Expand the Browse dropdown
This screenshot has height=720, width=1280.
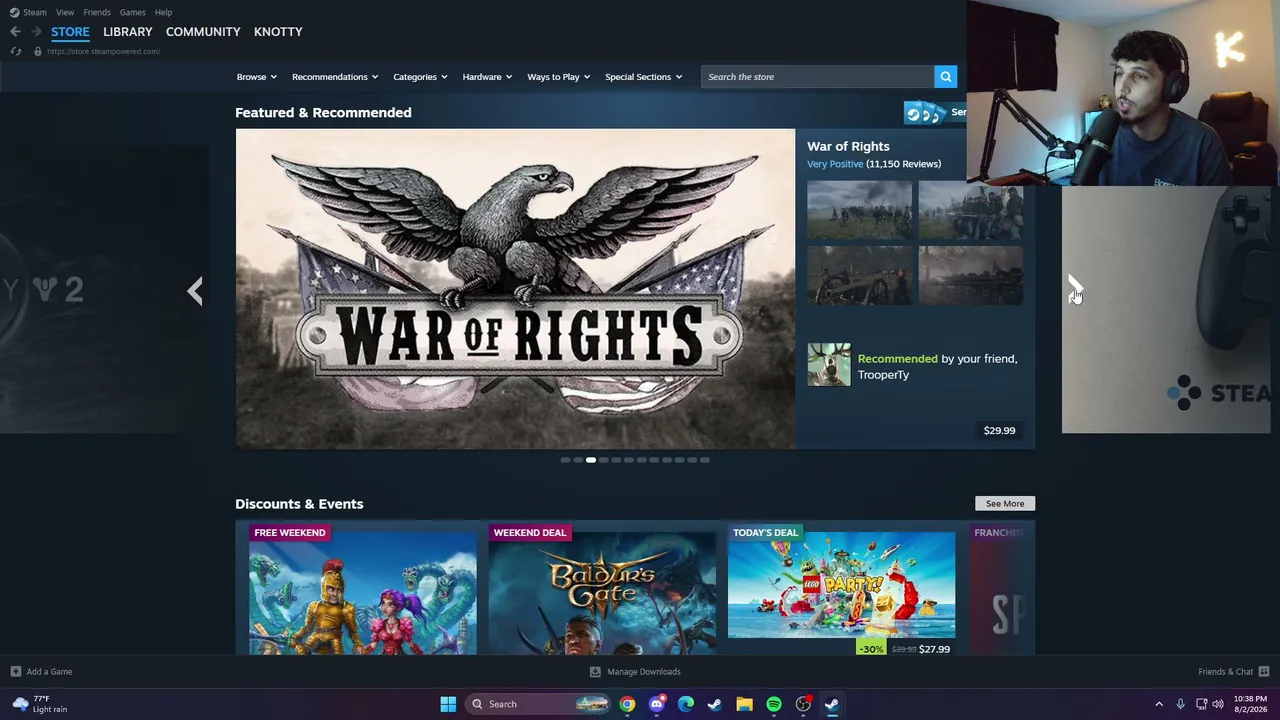point(257,77)
